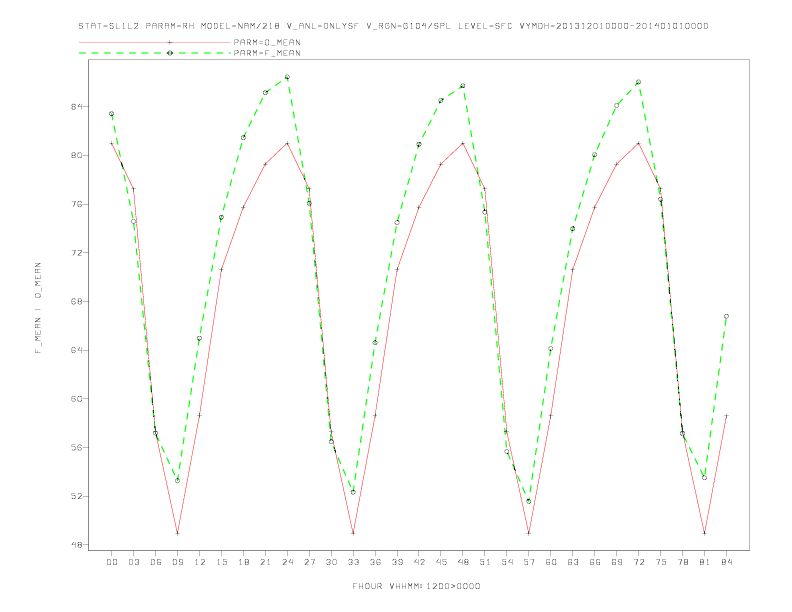
Task: Click O_MEAN plus marker at hour 24 peak
Action: click(x=287, y=143)
